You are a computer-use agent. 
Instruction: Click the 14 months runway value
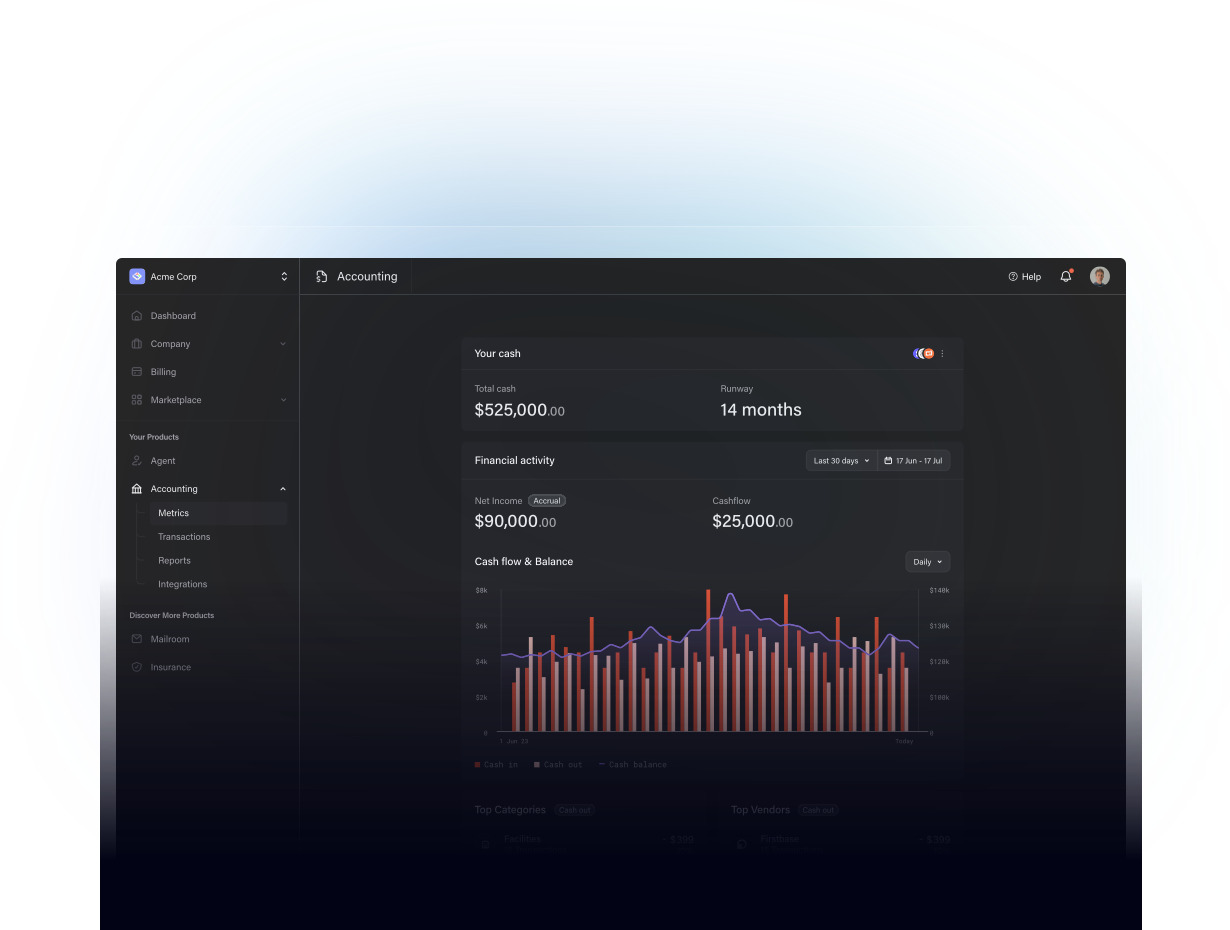pos(761,410)
